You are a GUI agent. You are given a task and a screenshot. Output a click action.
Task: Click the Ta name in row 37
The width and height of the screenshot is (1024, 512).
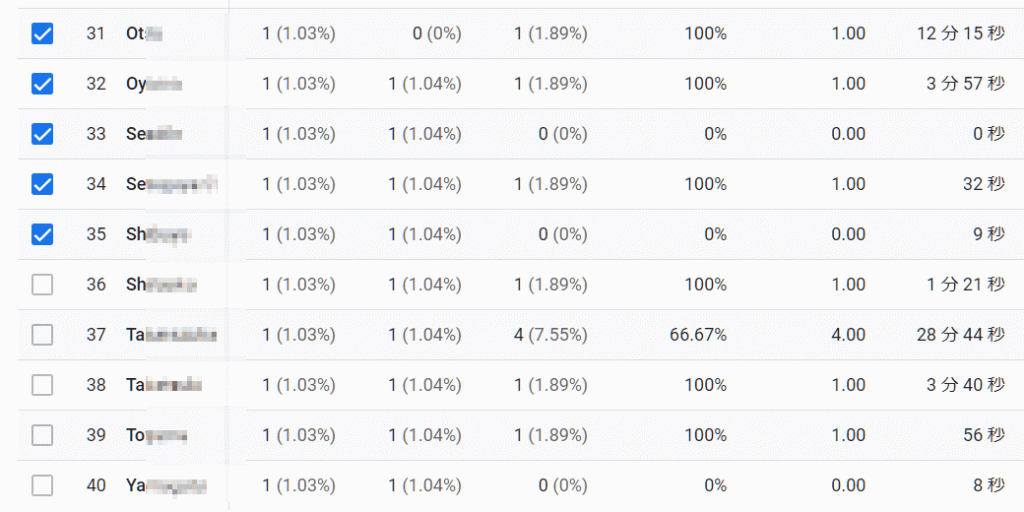(171, 335)
